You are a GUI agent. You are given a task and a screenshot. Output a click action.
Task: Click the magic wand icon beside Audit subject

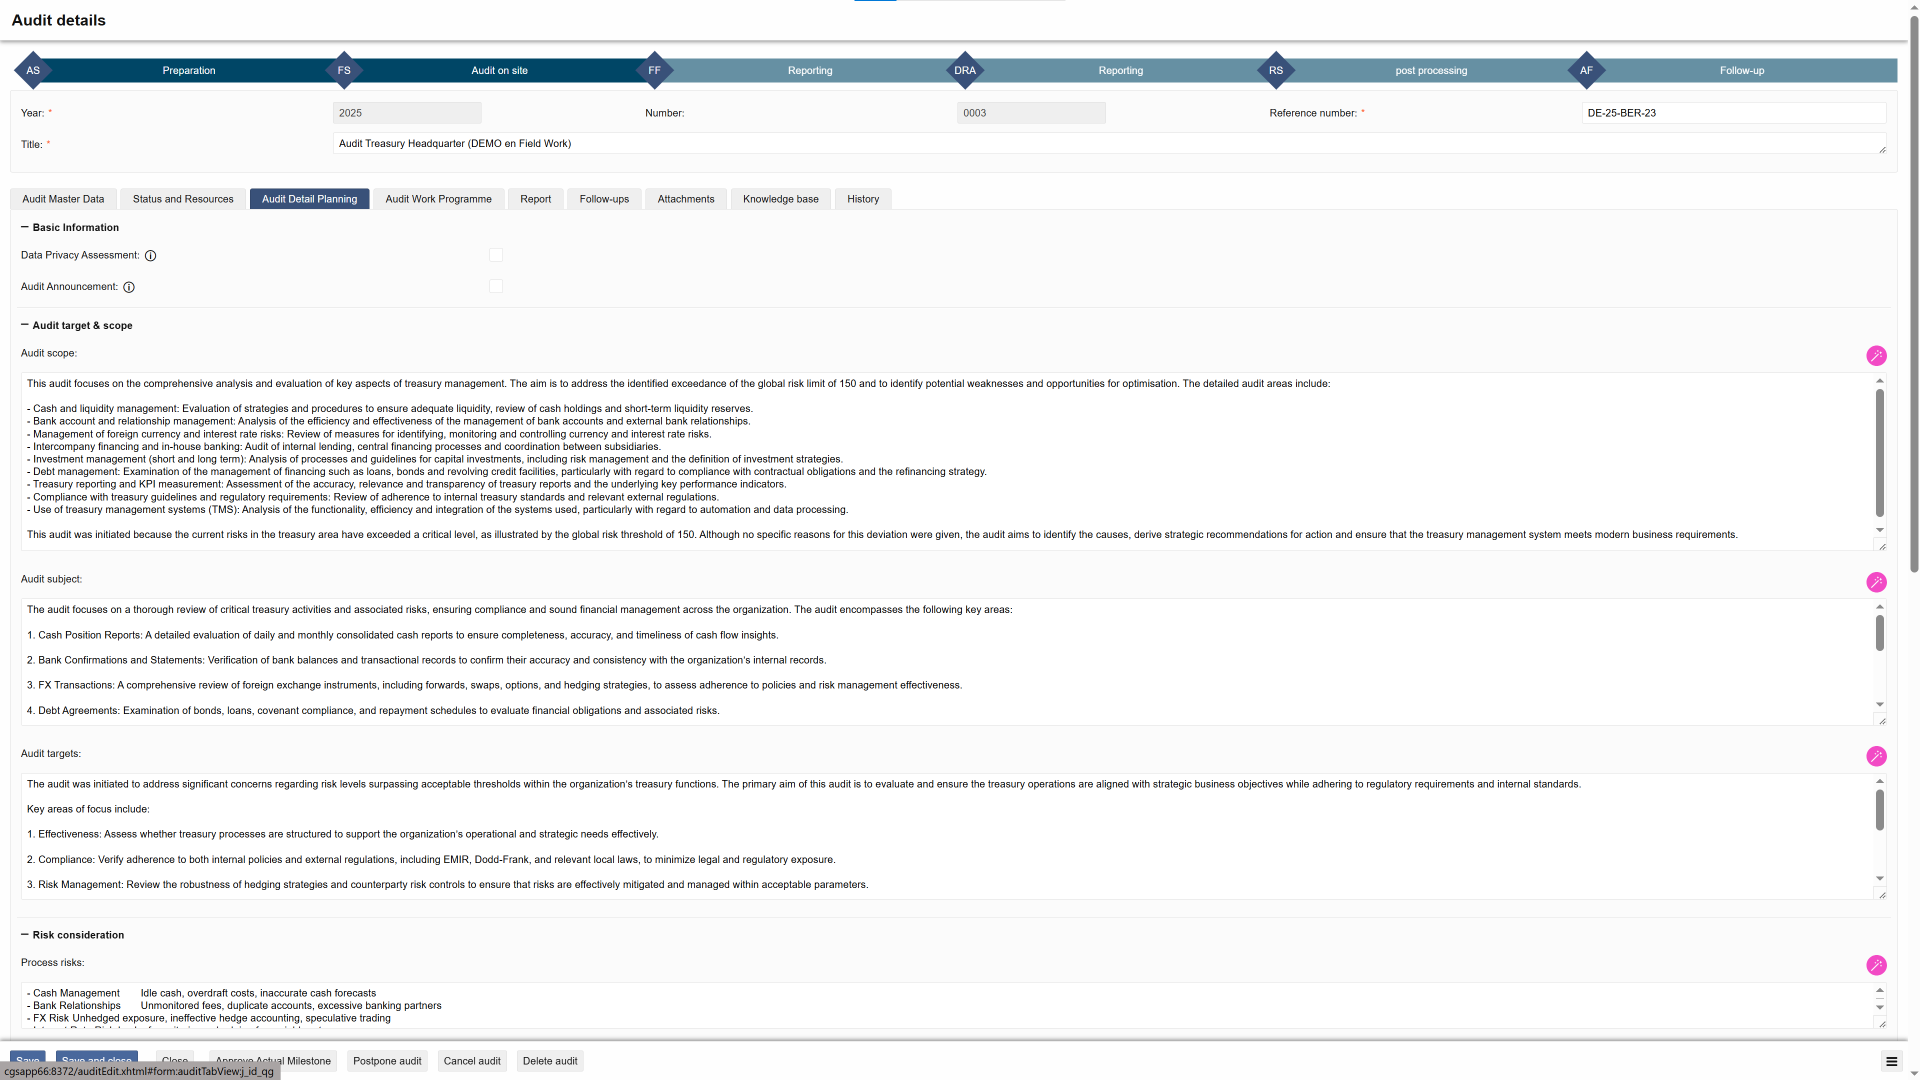click(1876, 582)
